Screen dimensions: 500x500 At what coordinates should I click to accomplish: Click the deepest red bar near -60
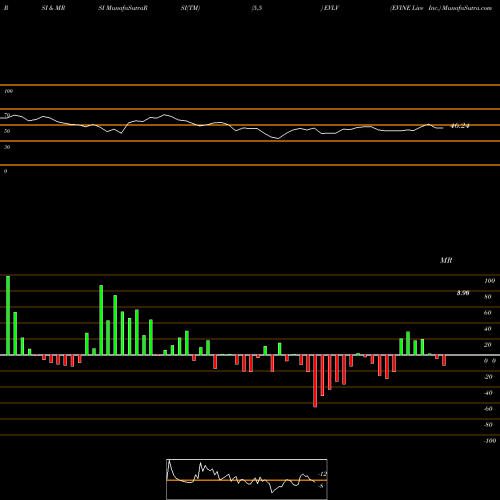(315, 381)
